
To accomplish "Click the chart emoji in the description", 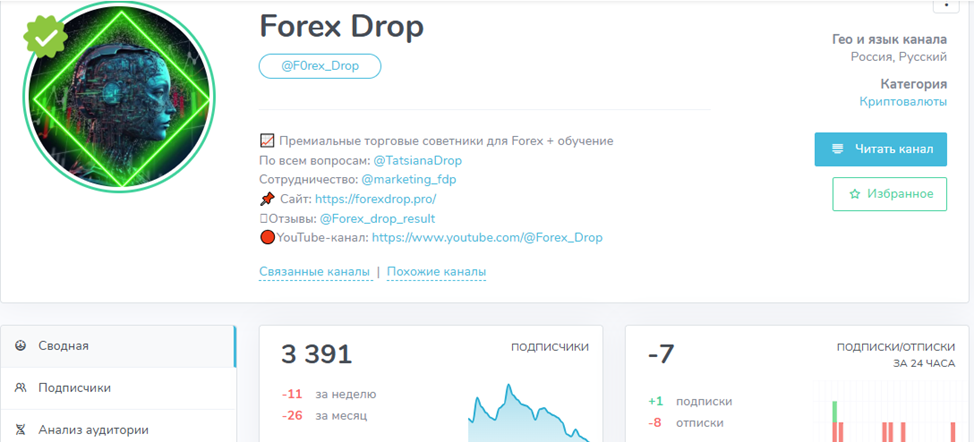I will (267, 141).
